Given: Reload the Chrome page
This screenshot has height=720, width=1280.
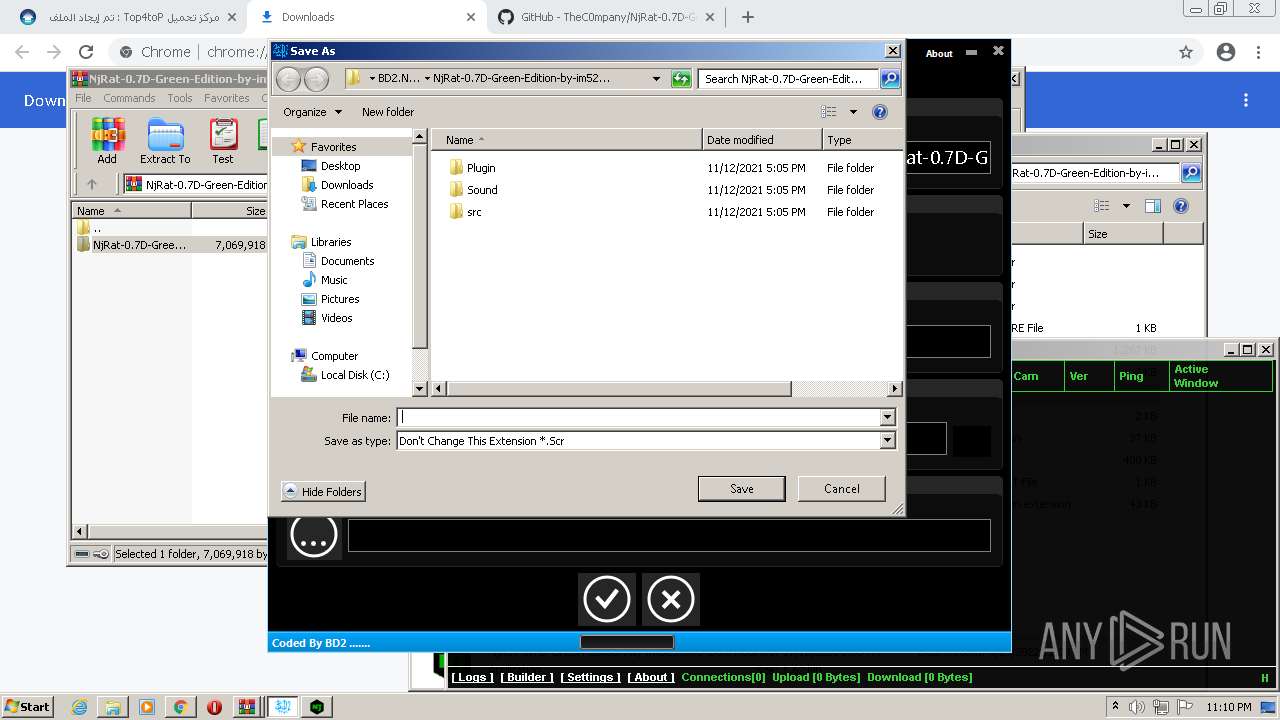Looking at the screenshot, I should tap(86, 52).
